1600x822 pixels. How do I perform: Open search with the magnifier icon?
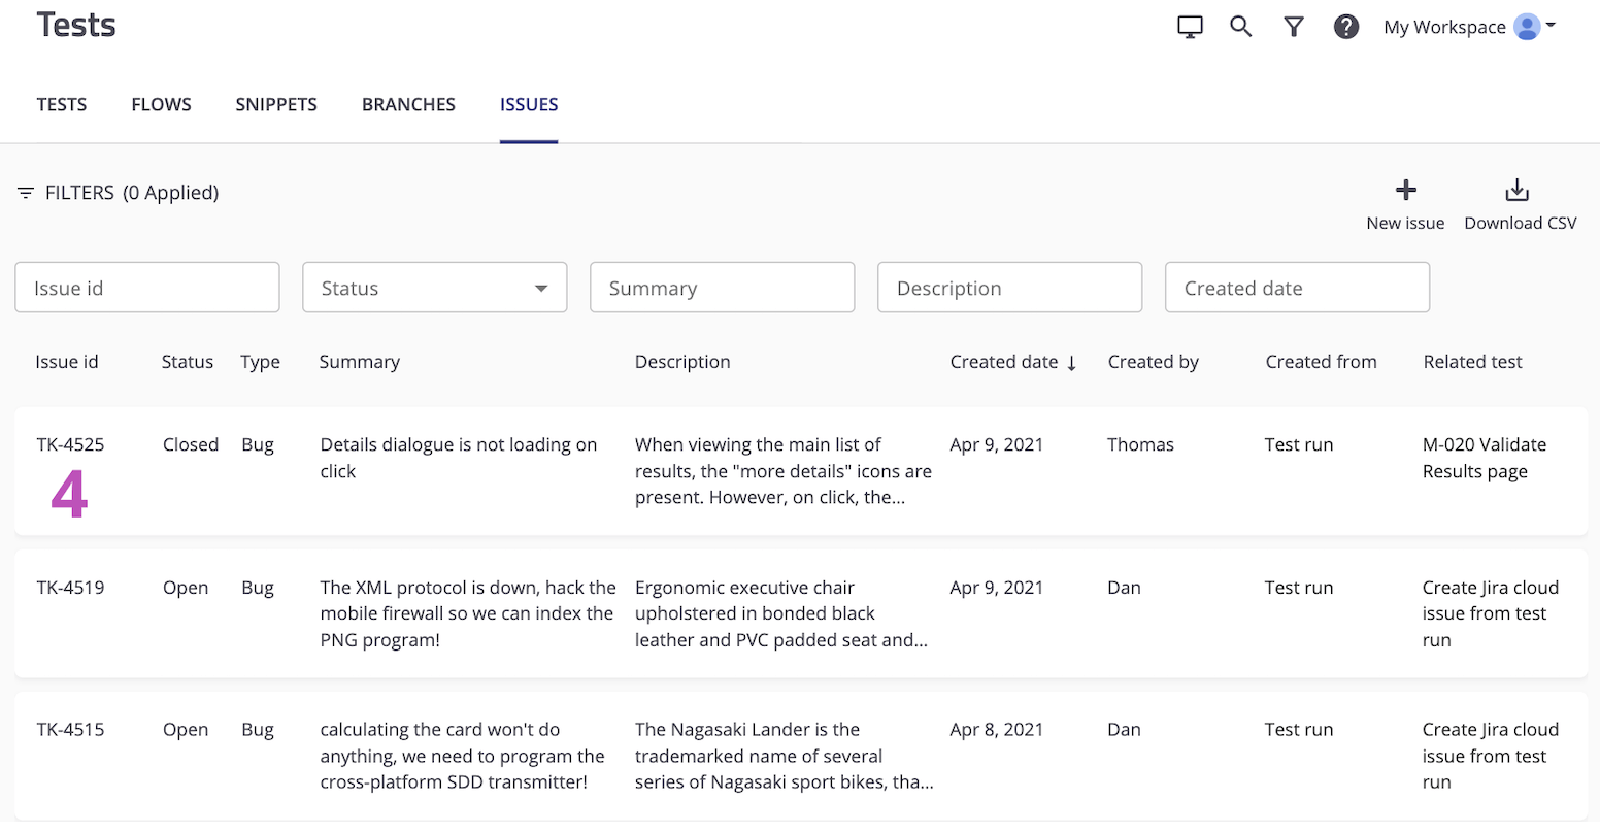1241,27
